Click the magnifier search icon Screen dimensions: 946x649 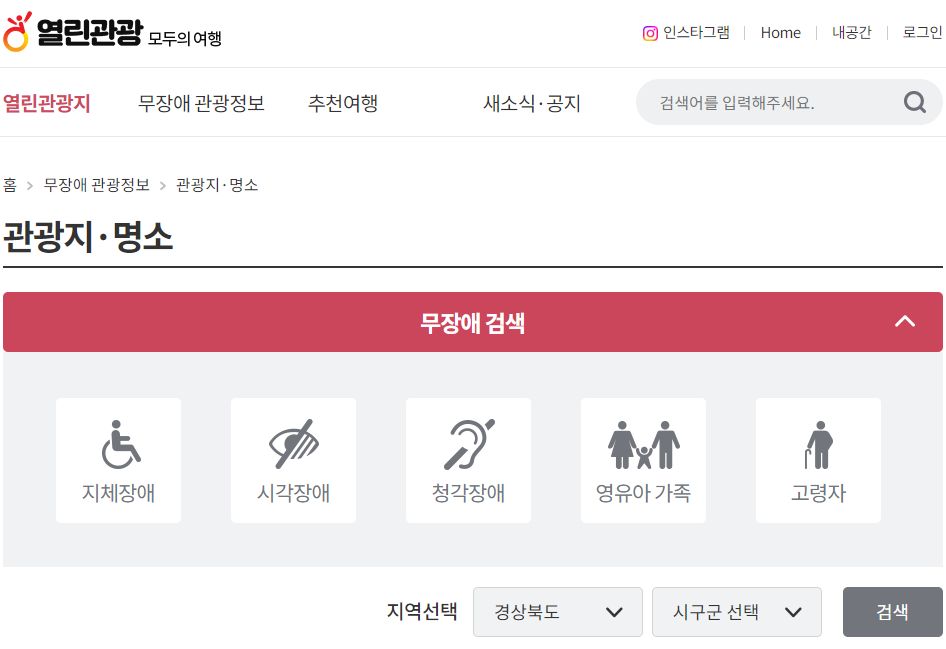[x=915, y=102]
